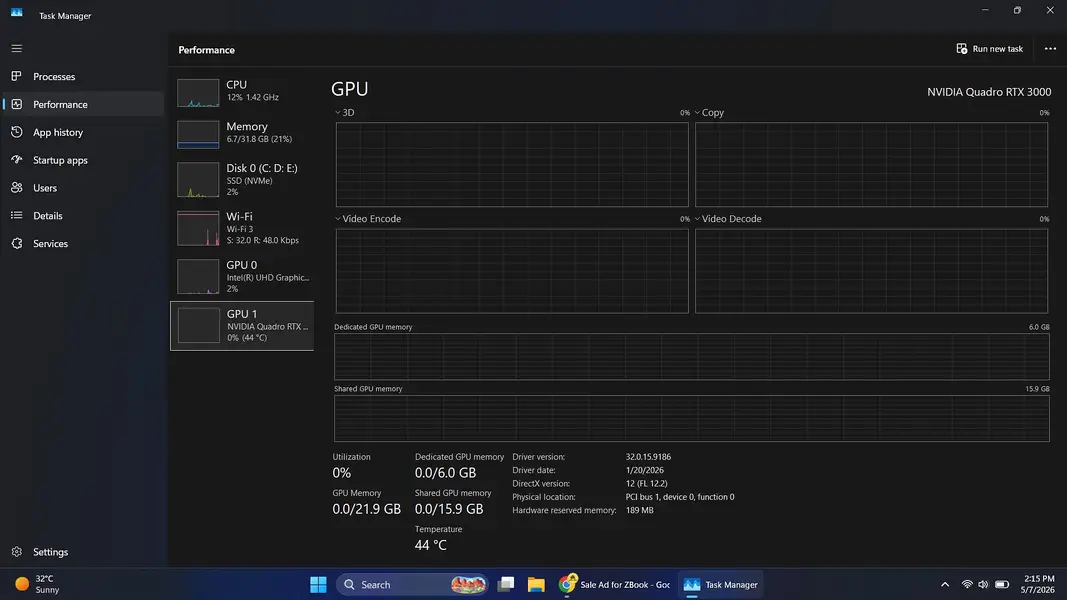This screenshot has width=1067, height=600.
Task: Click the volume tray icon
Action: [x=983, y=584]
